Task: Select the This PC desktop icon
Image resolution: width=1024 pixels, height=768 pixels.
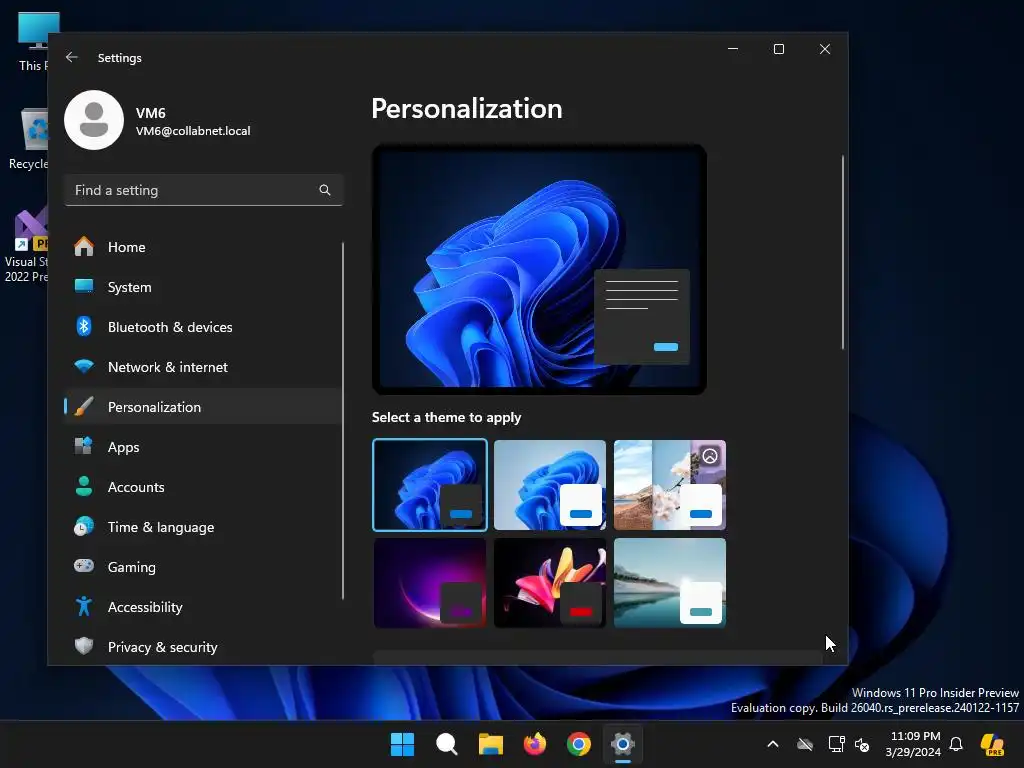Action: pos(34,42)
